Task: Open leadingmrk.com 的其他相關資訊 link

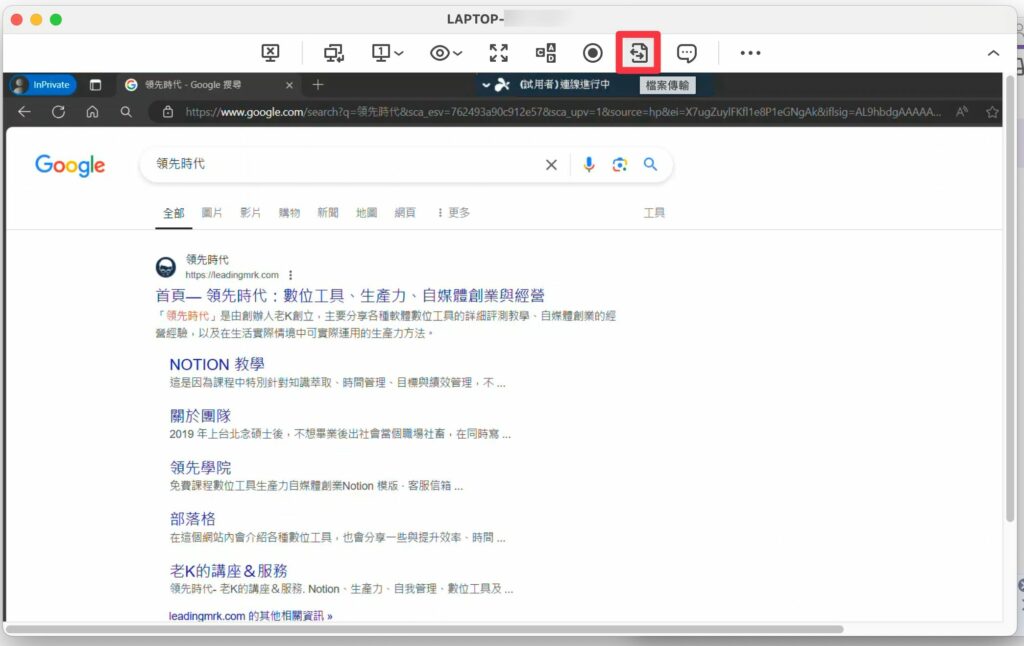Action: [x=251, y=616]
